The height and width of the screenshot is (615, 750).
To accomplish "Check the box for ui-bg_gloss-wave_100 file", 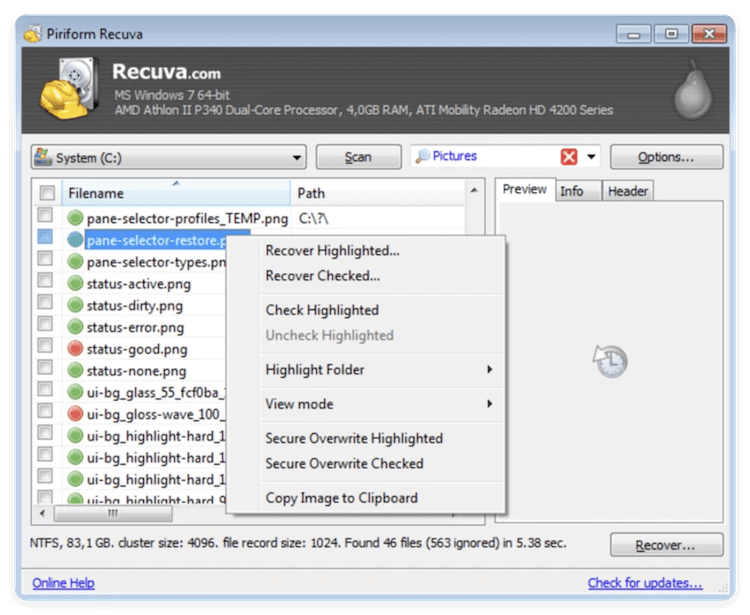I will (x=45, y=410).
